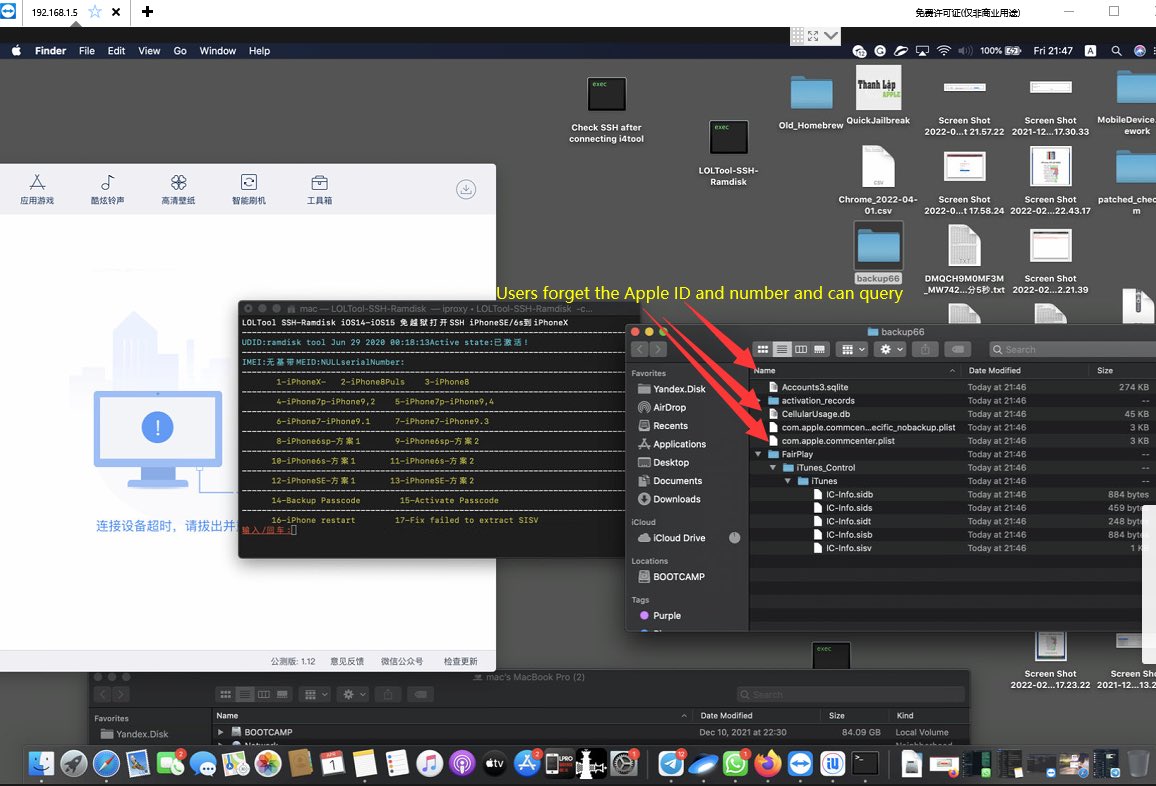Expand the BOOTCAMP row in the bottom Finder window

tap(220, 732)
